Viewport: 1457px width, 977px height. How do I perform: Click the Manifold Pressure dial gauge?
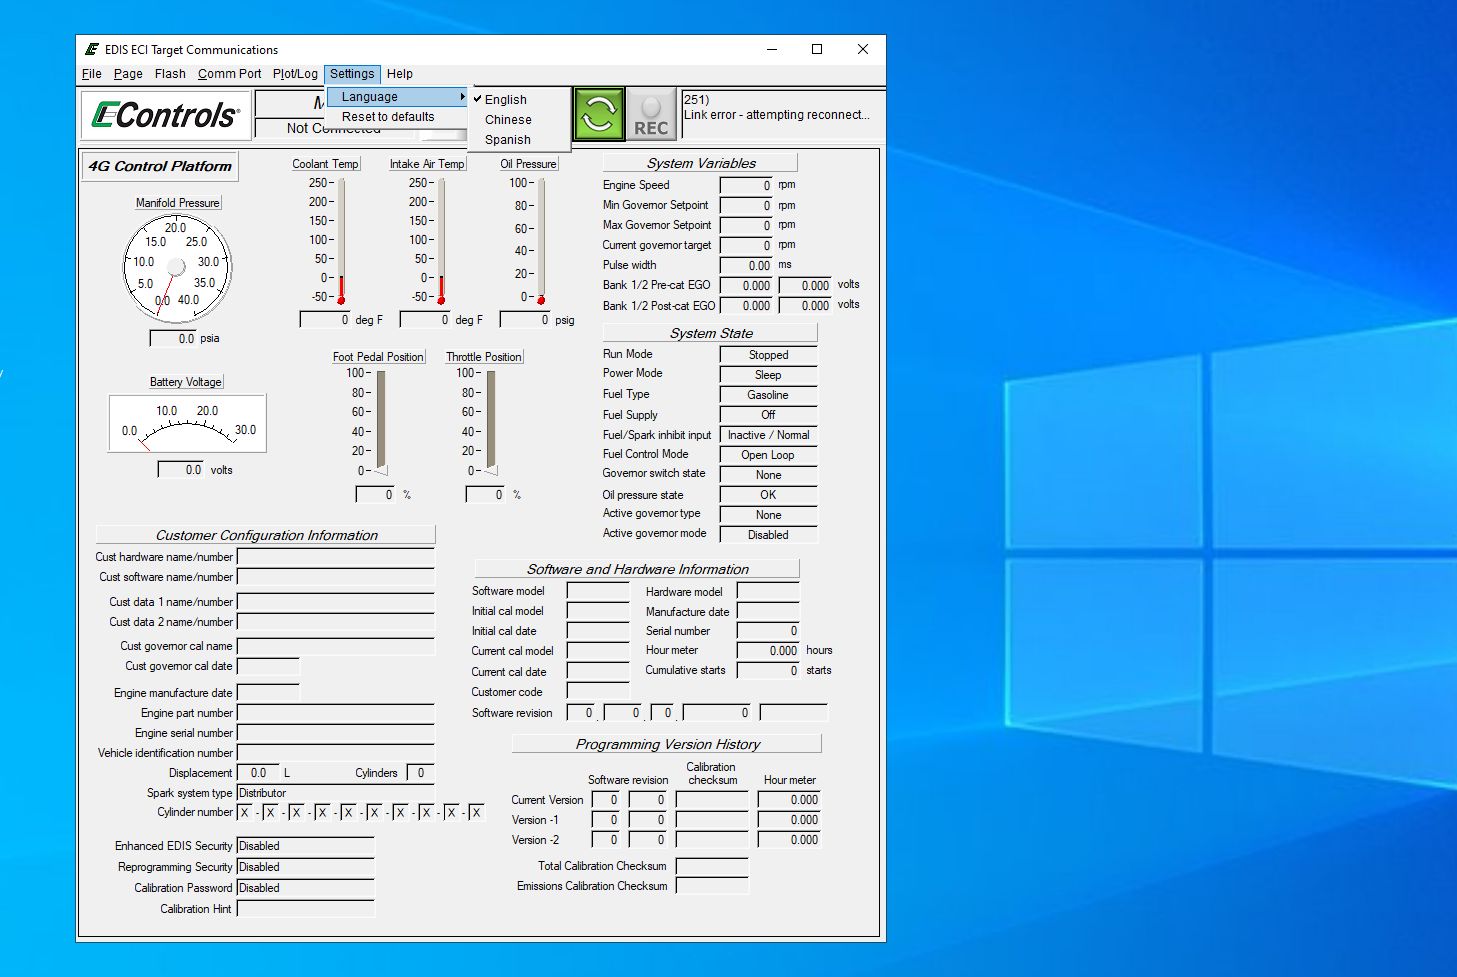pos(177,267)
